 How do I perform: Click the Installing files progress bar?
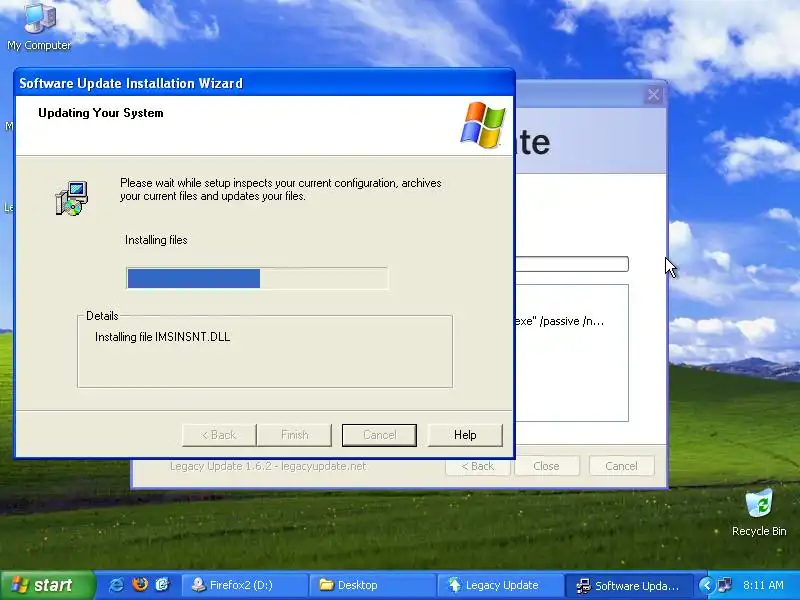click(257, 279)
